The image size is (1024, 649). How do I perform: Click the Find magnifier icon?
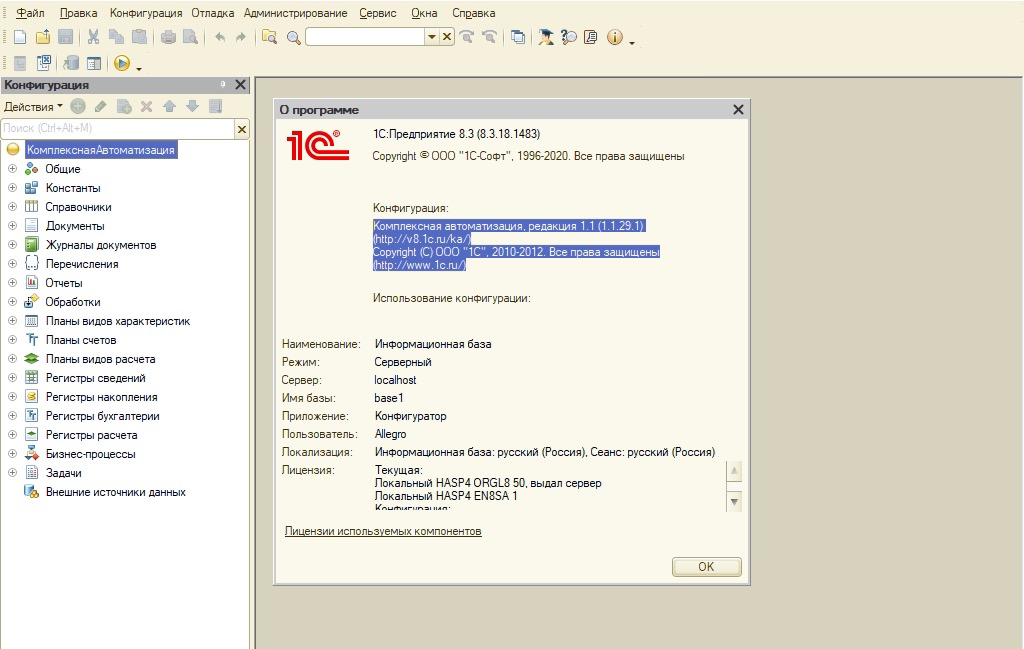tap(294, 38)
